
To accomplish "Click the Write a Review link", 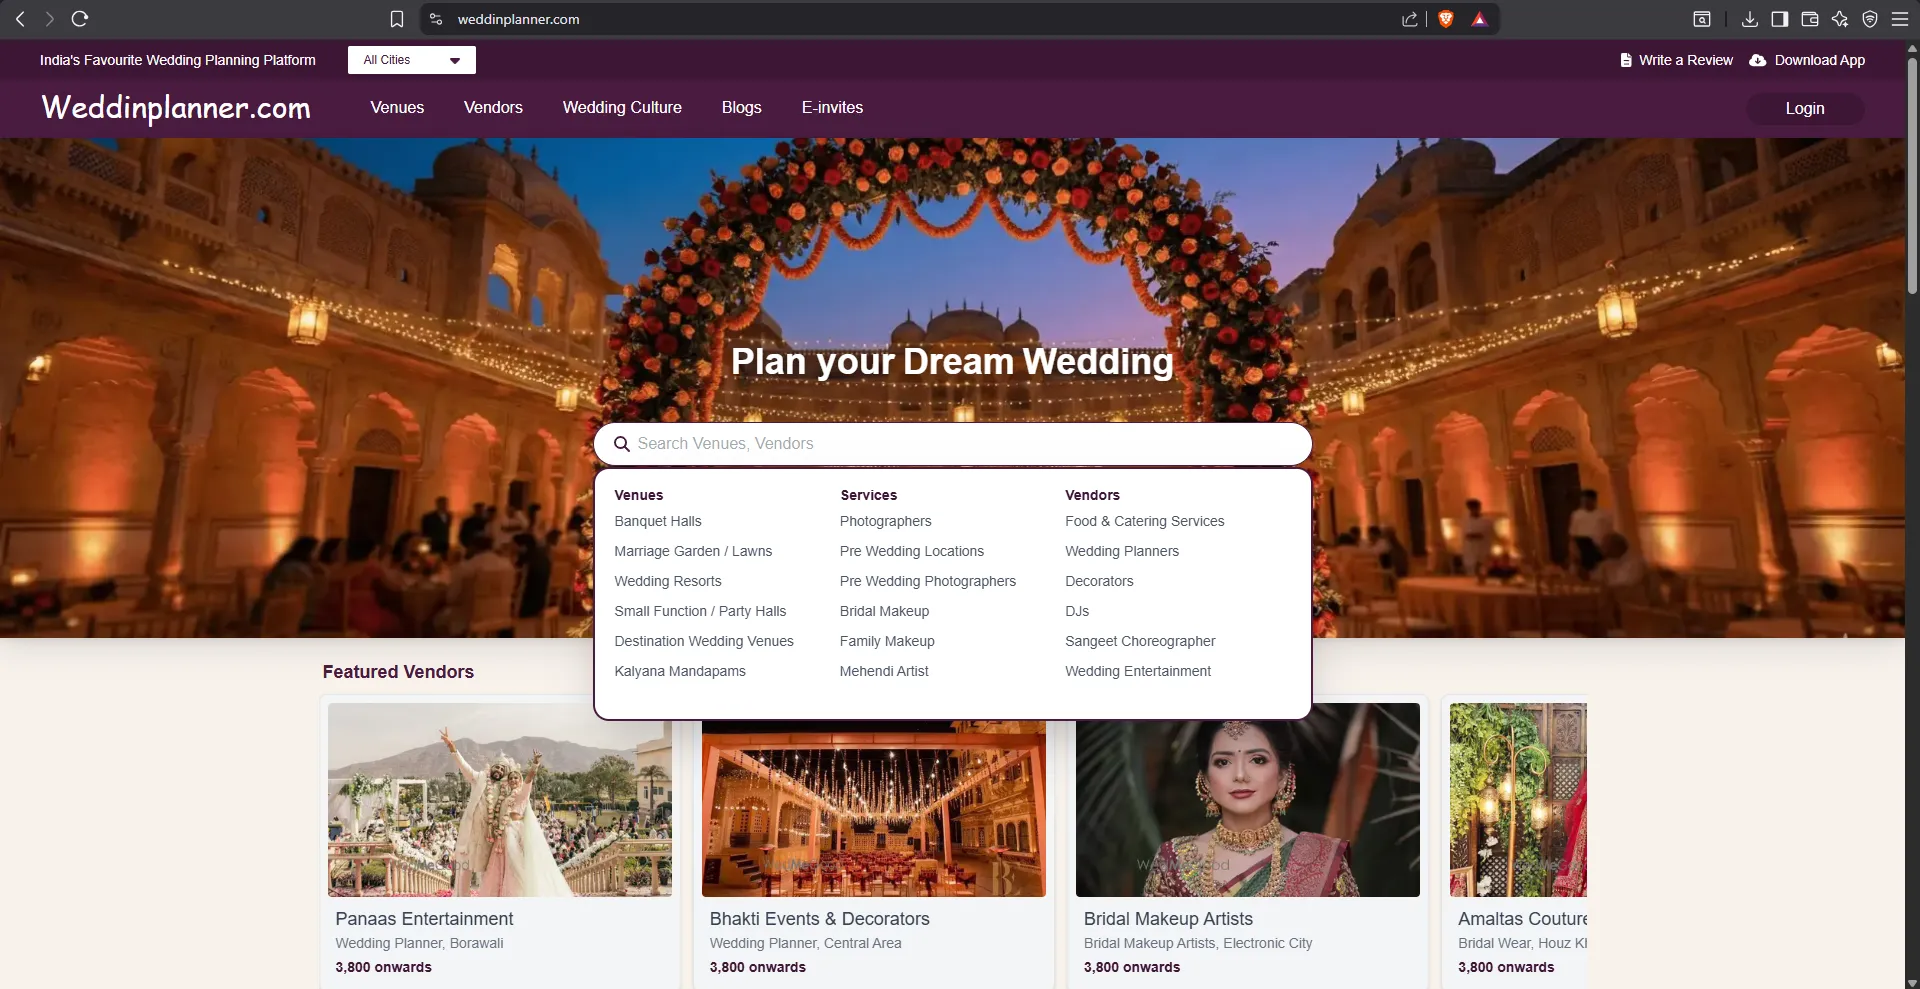I will click(x=1686, y=60).
